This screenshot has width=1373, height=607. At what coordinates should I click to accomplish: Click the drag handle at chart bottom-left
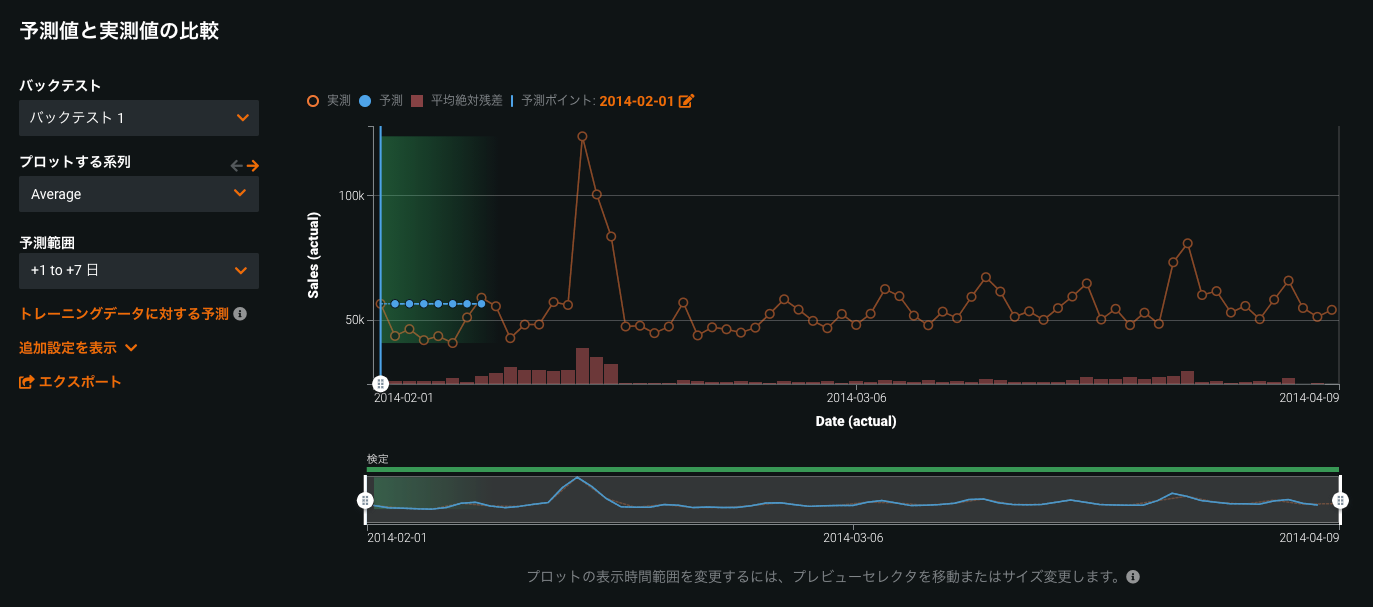click(380, 384)
